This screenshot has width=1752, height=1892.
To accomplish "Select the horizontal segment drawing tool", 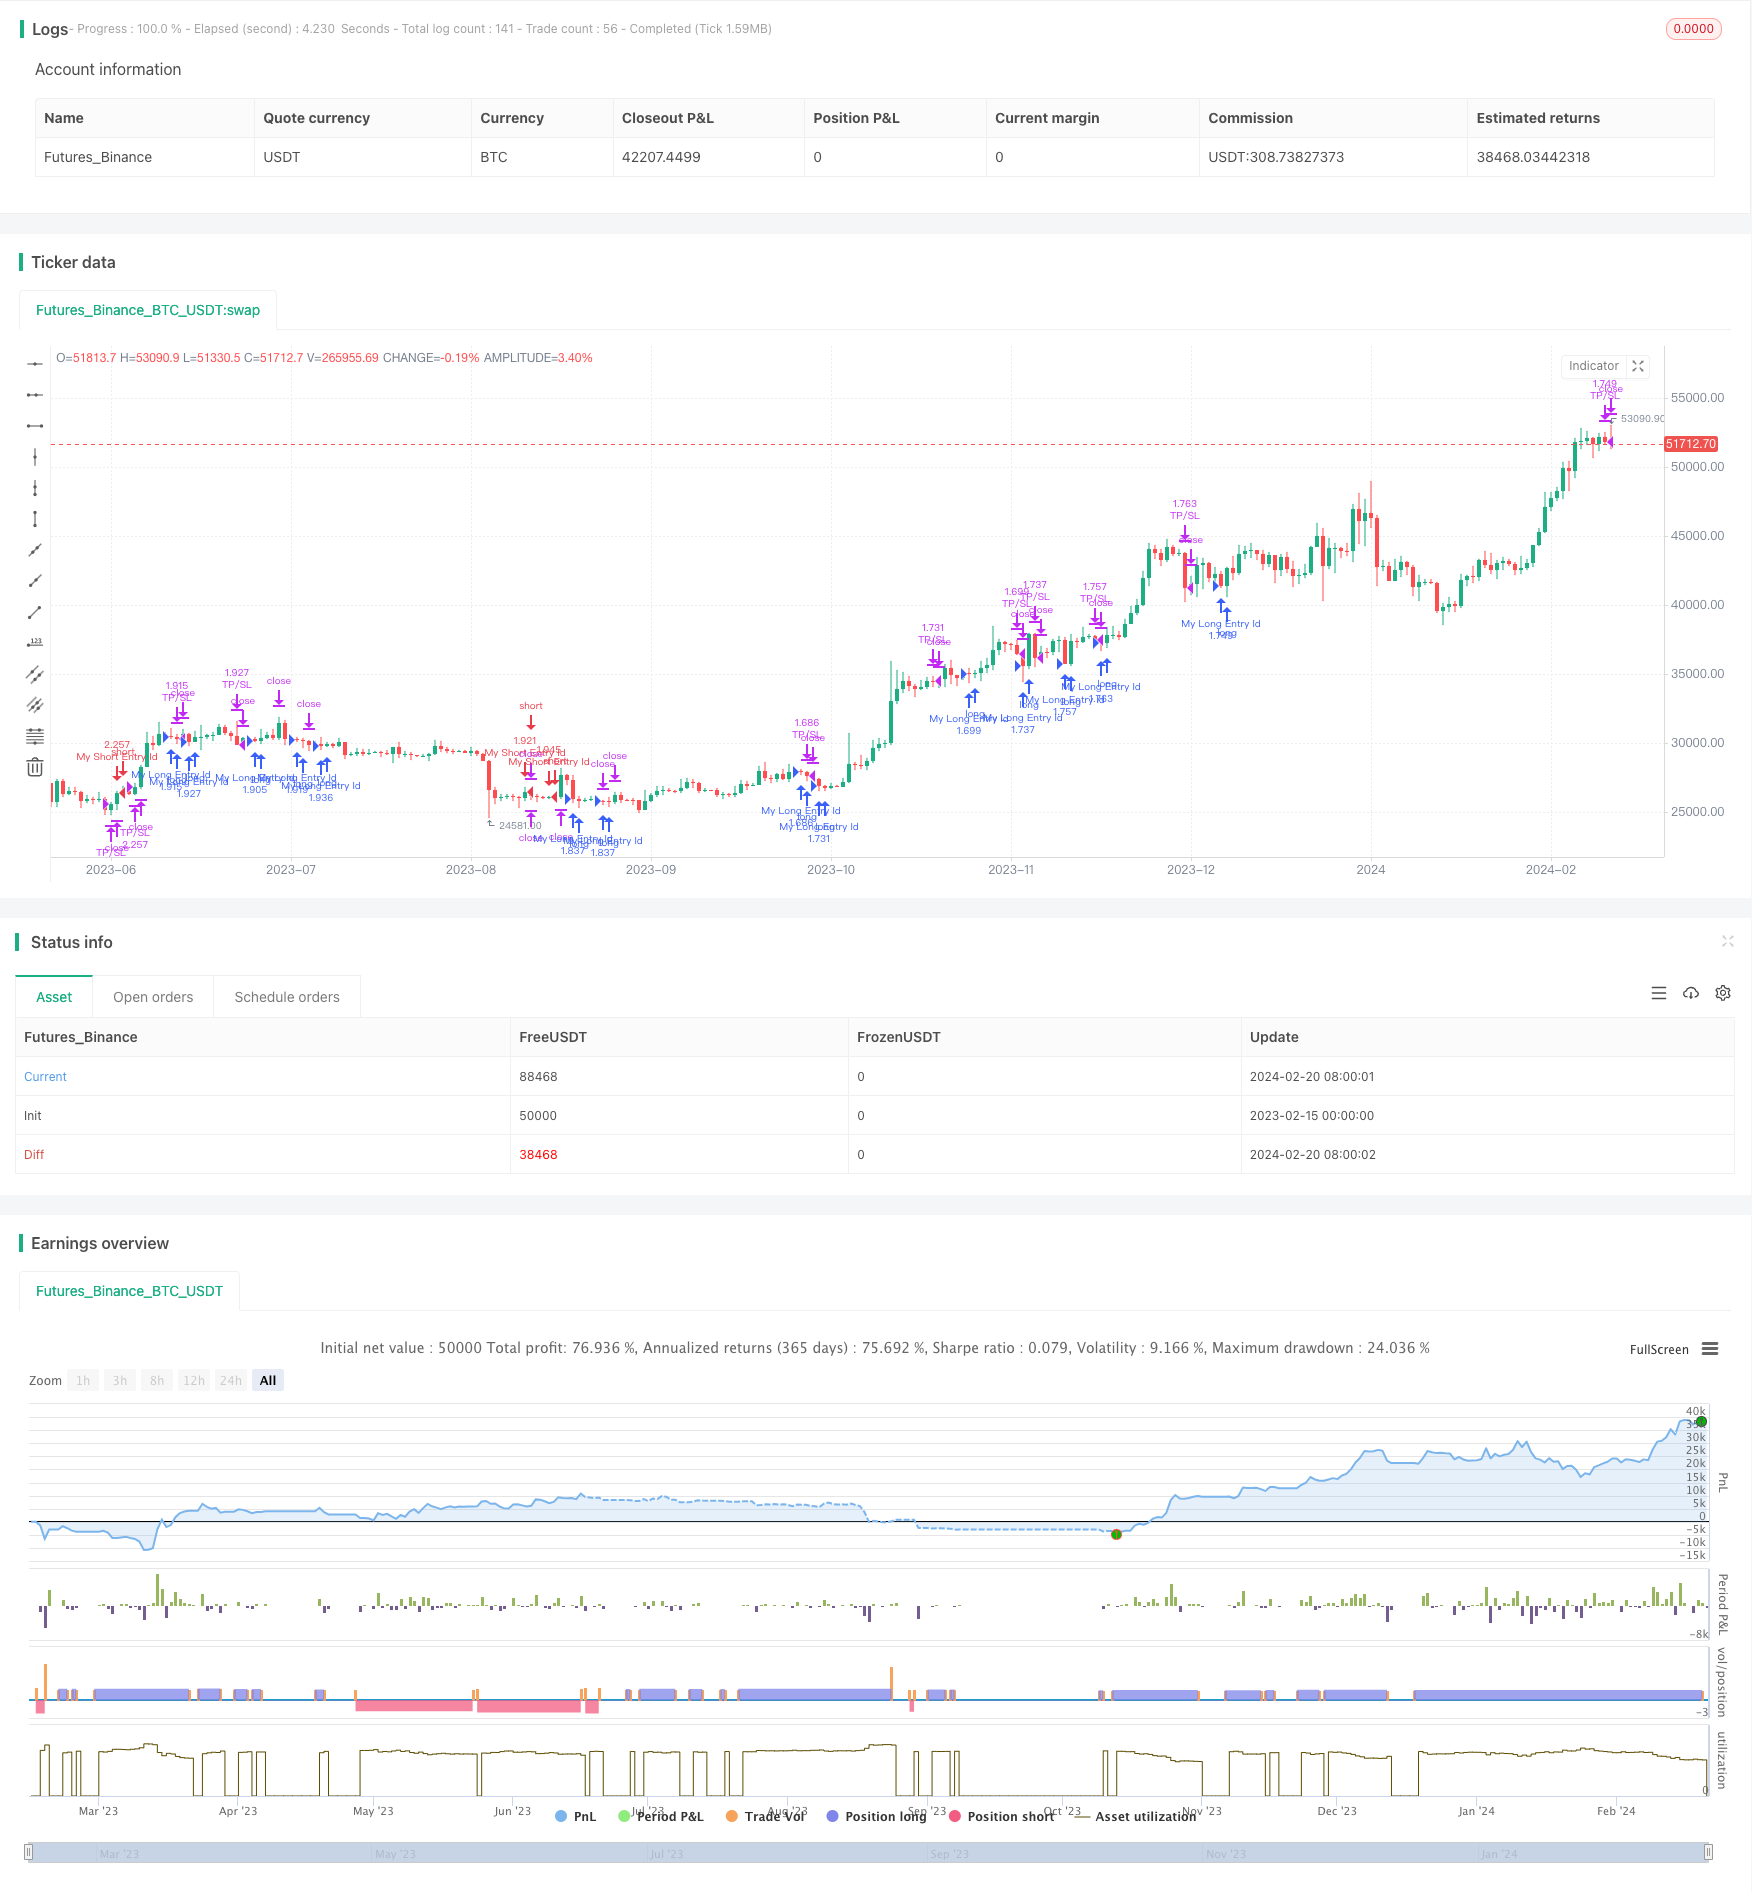I will [x=35, y=426].
